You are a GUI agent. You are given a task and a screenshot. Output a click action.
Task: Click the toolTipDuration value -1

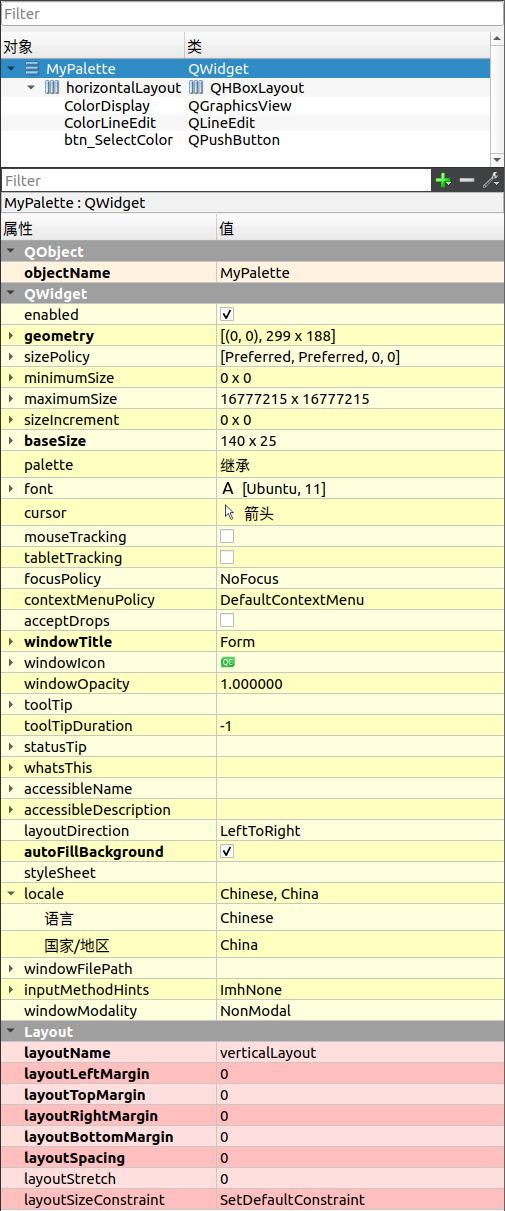[x=226, y=725]
